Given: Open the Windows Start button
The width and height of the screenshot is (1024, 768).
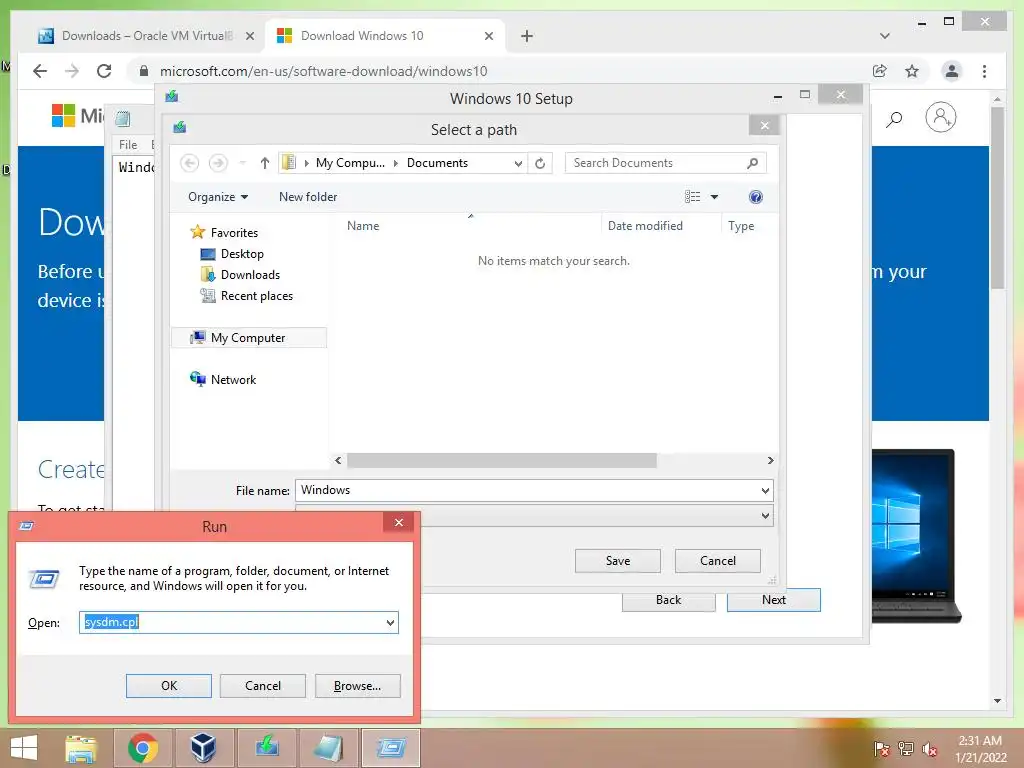Looking at the screenshot, I should [x=24, y=748].
